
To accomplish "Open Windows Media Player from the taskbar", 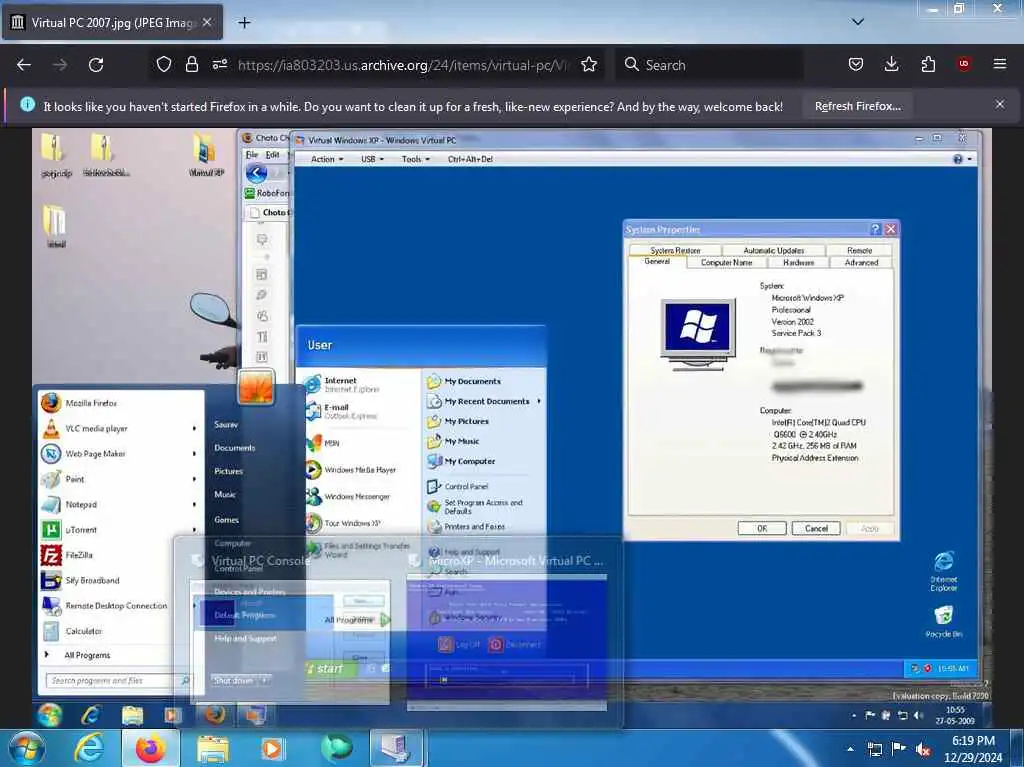I will (x=272, y=748).
